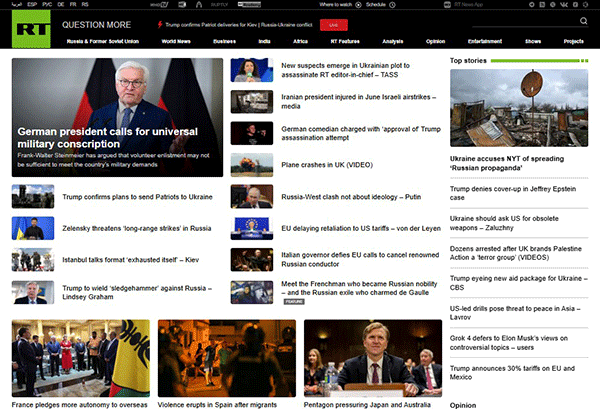
Task: Click the red LIVE button
Action: (x=334, y=25)
